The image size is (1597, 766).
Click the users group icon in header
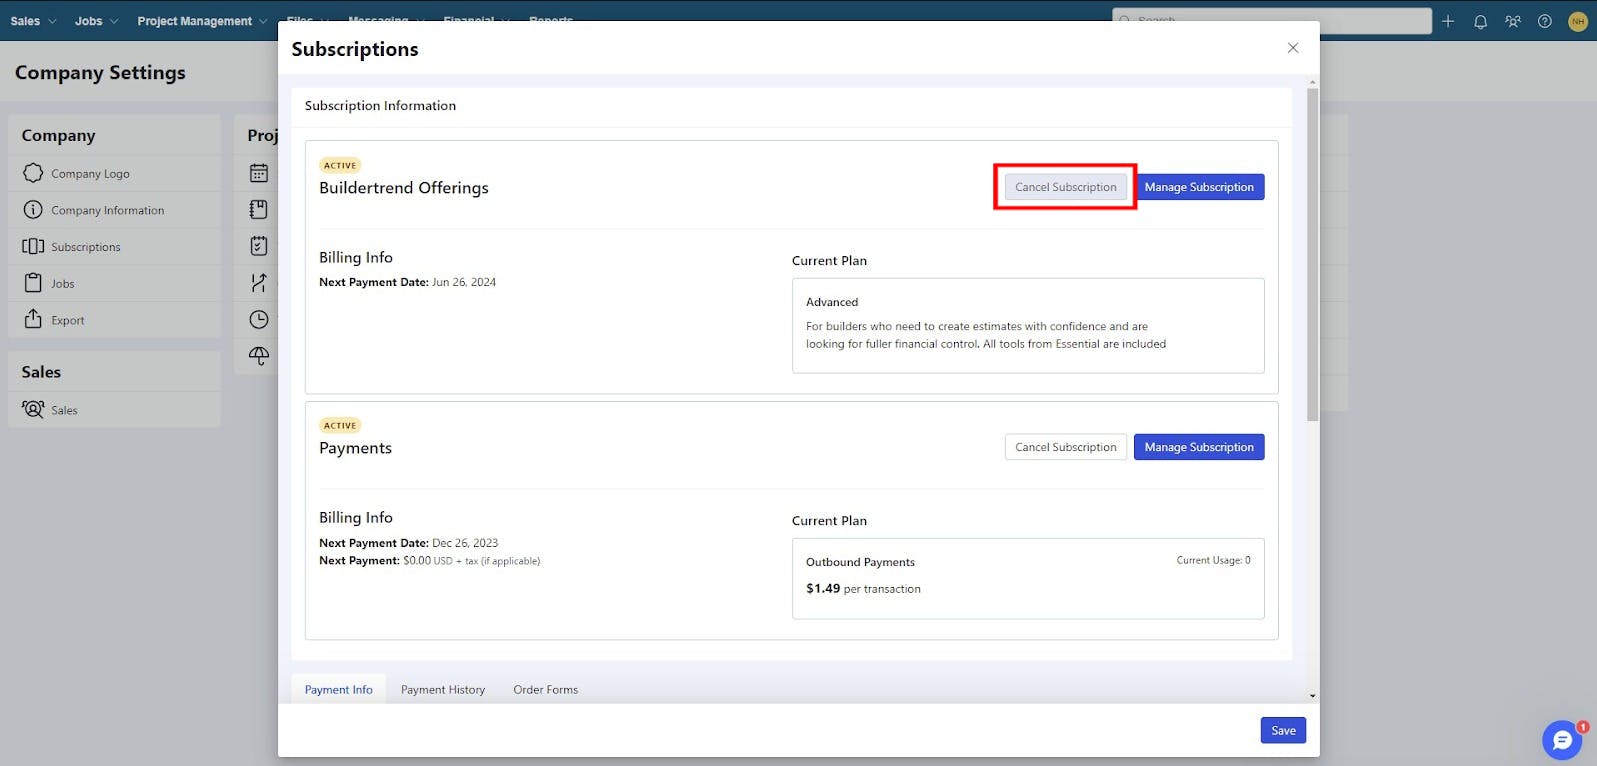point(1512,21)
